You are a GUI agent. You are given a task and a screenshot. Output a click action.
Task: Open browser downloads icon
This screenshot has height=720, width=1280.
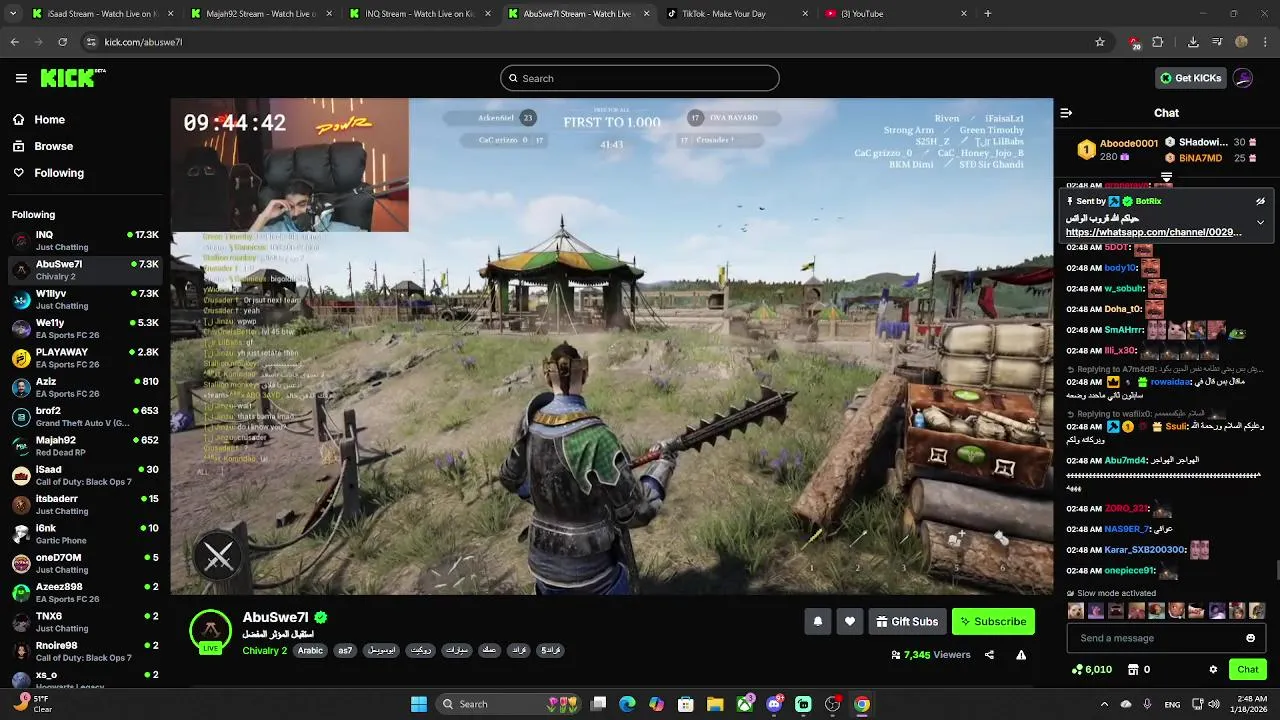coord(1193,42)
